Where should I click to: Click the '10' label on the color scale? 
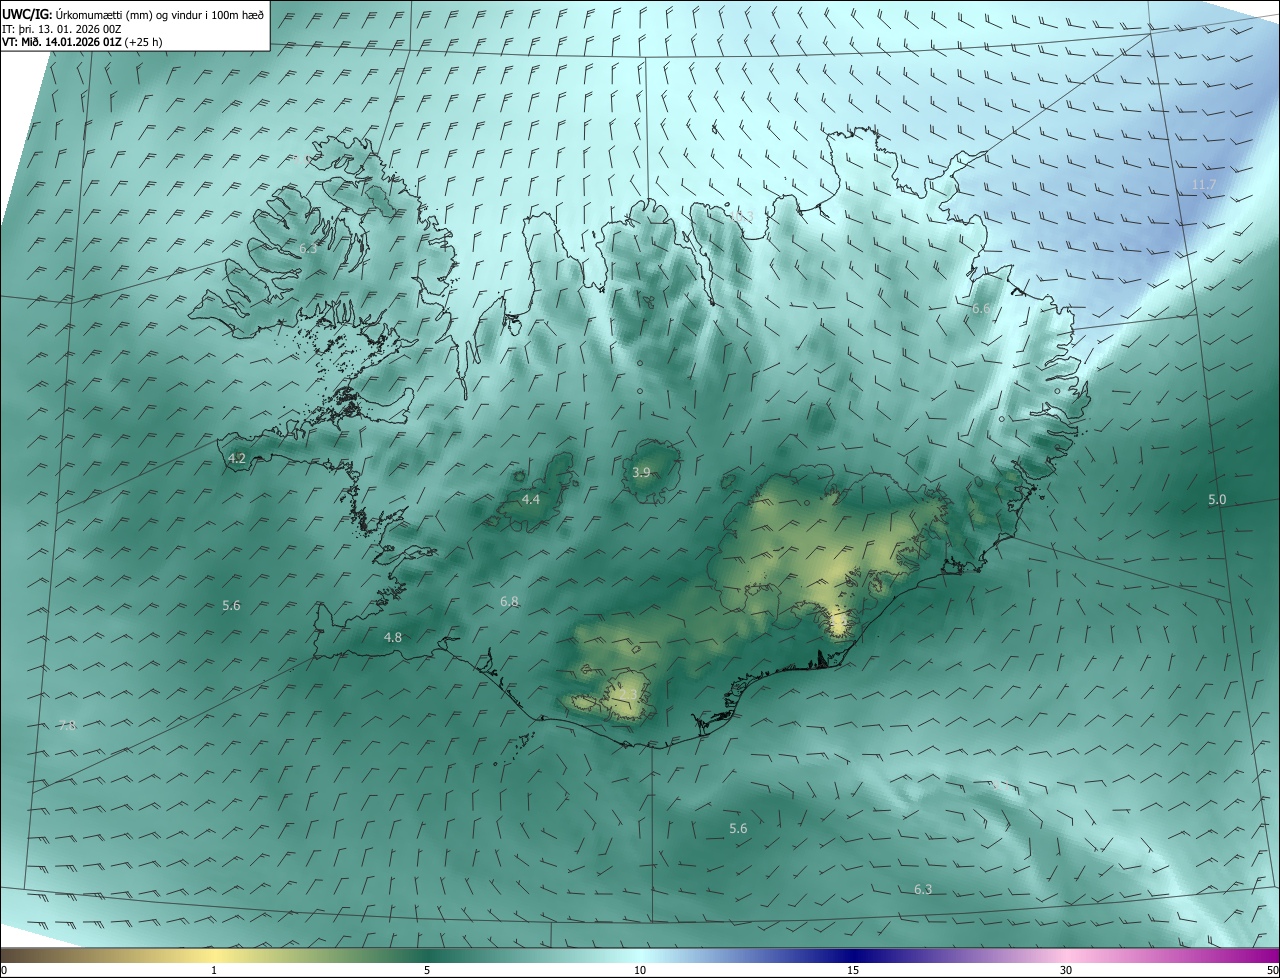pyautogui.click(x=640, y=971)
